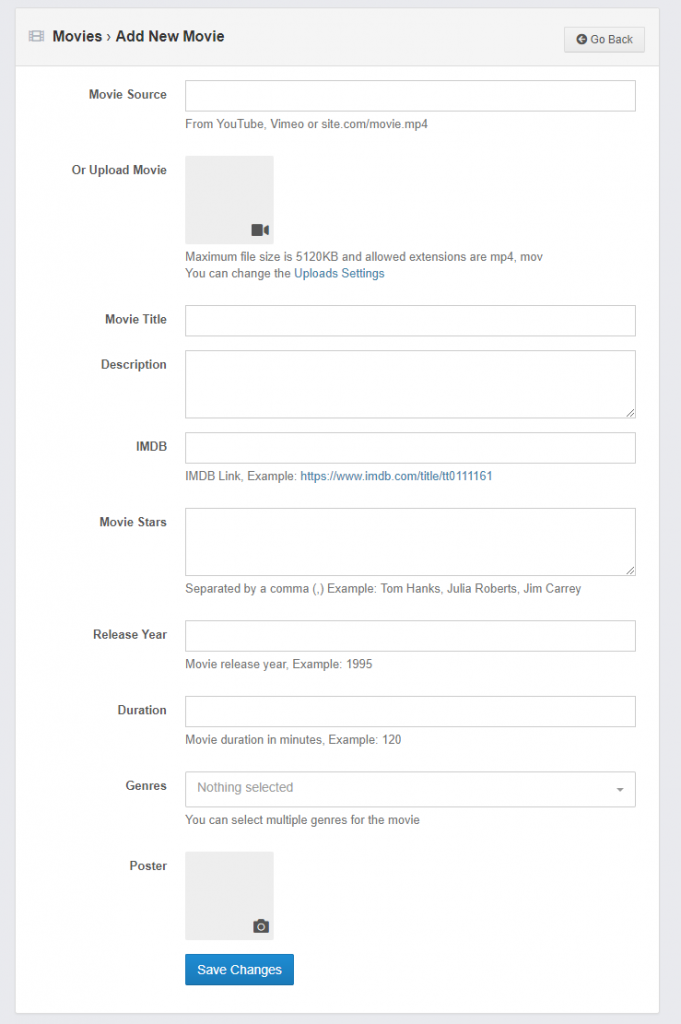Image resolution: width=681 pixels, height=1024 pixels.
Task: Click inside the Description textarea
Action: (x=410, y=384)
